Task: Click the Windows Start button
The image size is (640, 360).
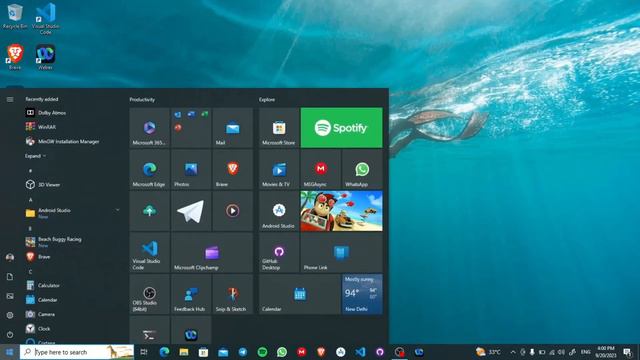Action: tap(9, 352)
